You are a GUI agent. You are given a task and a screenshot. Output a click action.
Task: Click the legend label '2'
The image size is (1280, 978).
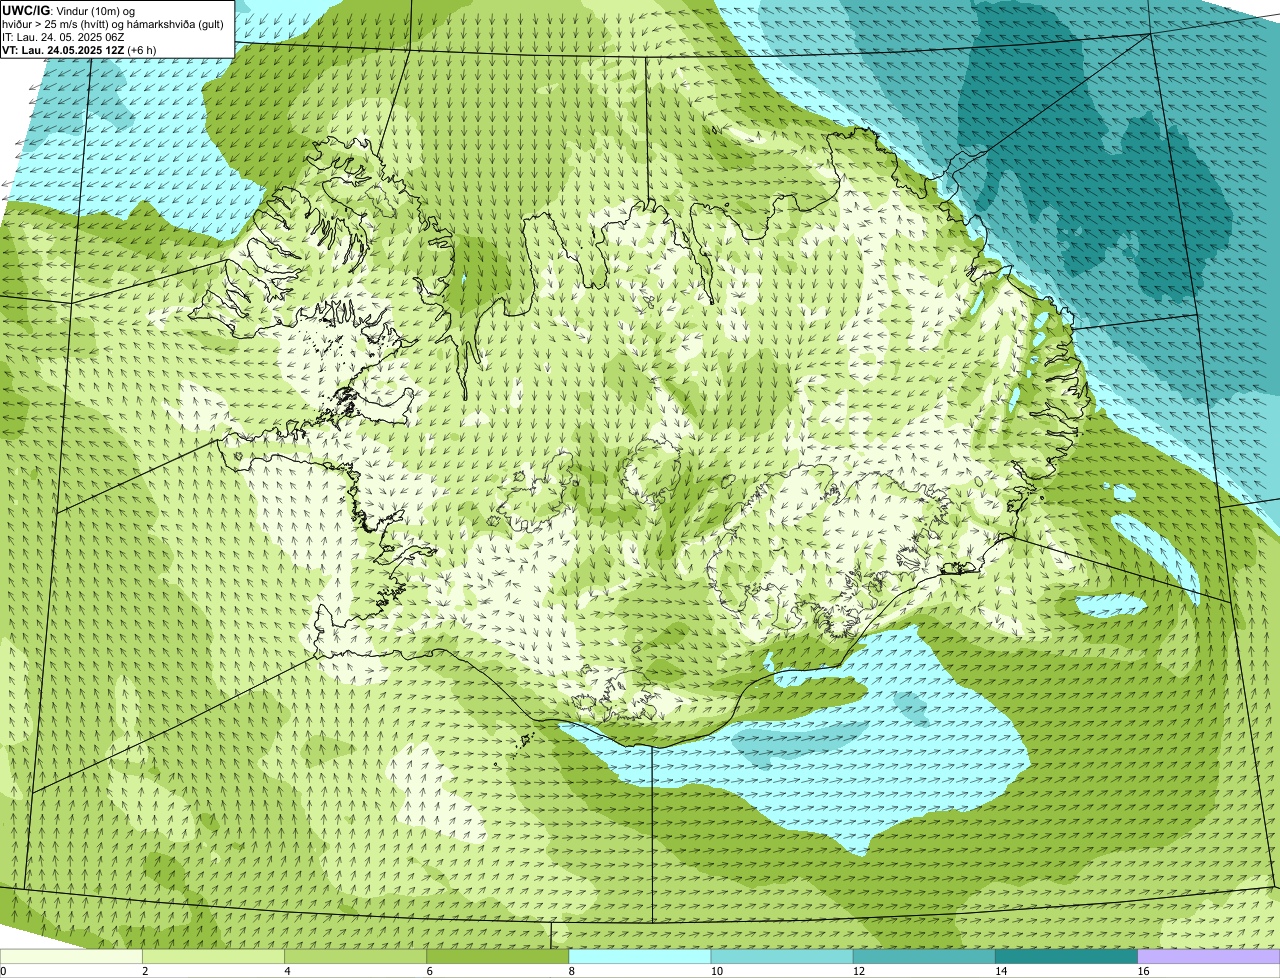[146, 971]
